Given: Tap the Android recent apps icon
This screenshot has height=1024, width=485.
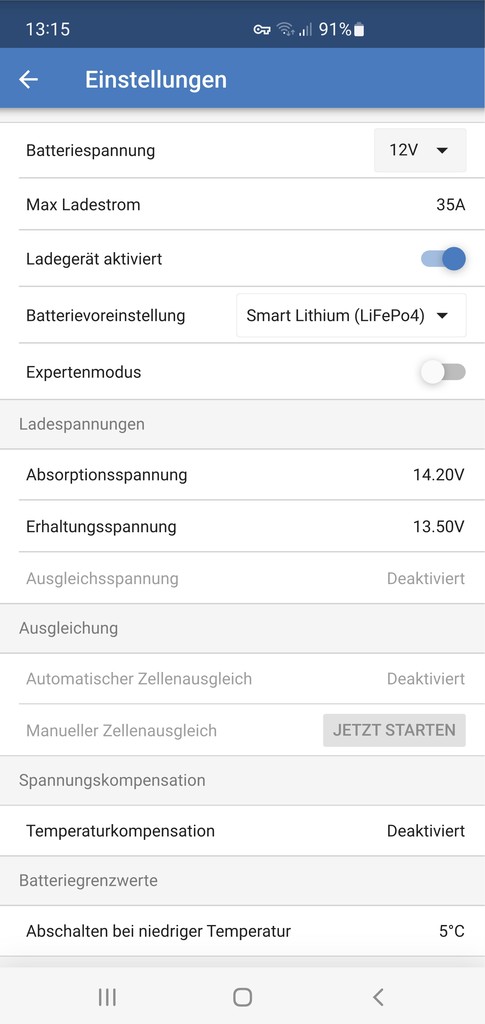Looking at the screenshot, I should coord(107,997).
